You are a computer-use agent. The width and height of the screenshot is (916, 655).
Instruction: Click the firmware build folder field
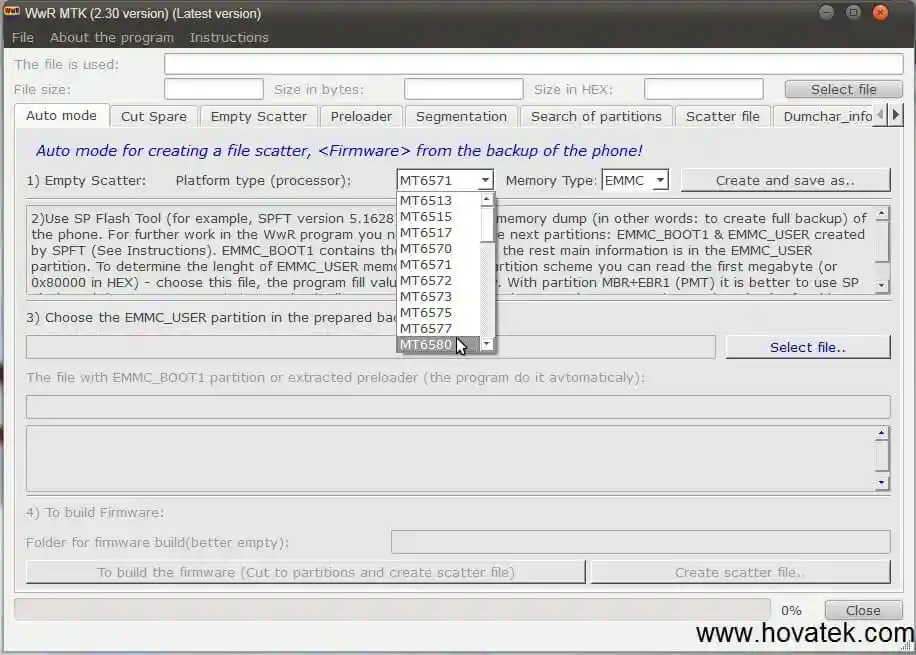[640, 542]
